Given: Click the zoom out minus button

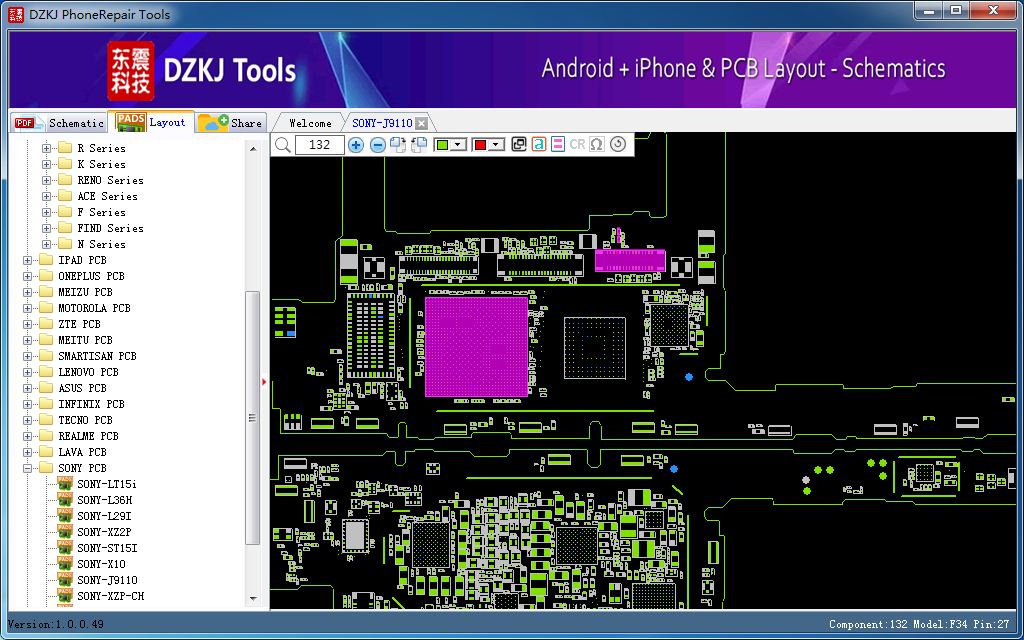Looking at the screenshot, I should [377, 144].
